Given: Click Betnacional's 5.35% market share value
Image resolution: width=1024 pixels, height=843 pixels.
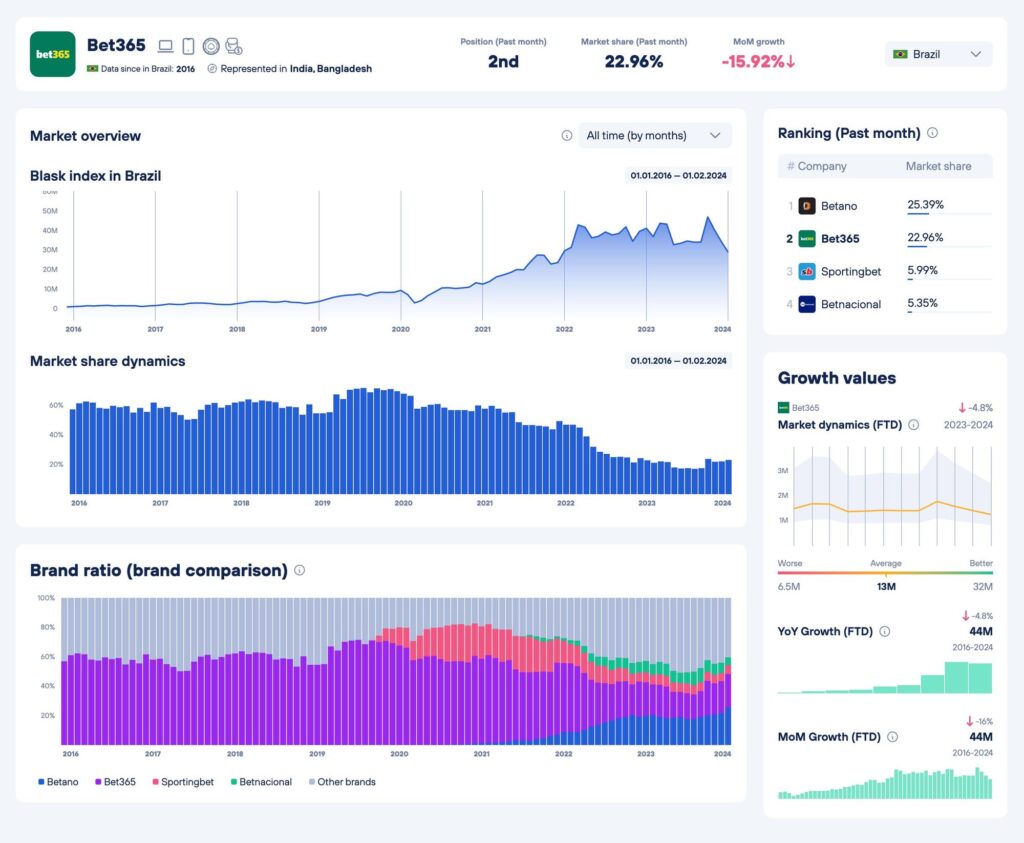Looking at the screenshot, I should [923, 303].
